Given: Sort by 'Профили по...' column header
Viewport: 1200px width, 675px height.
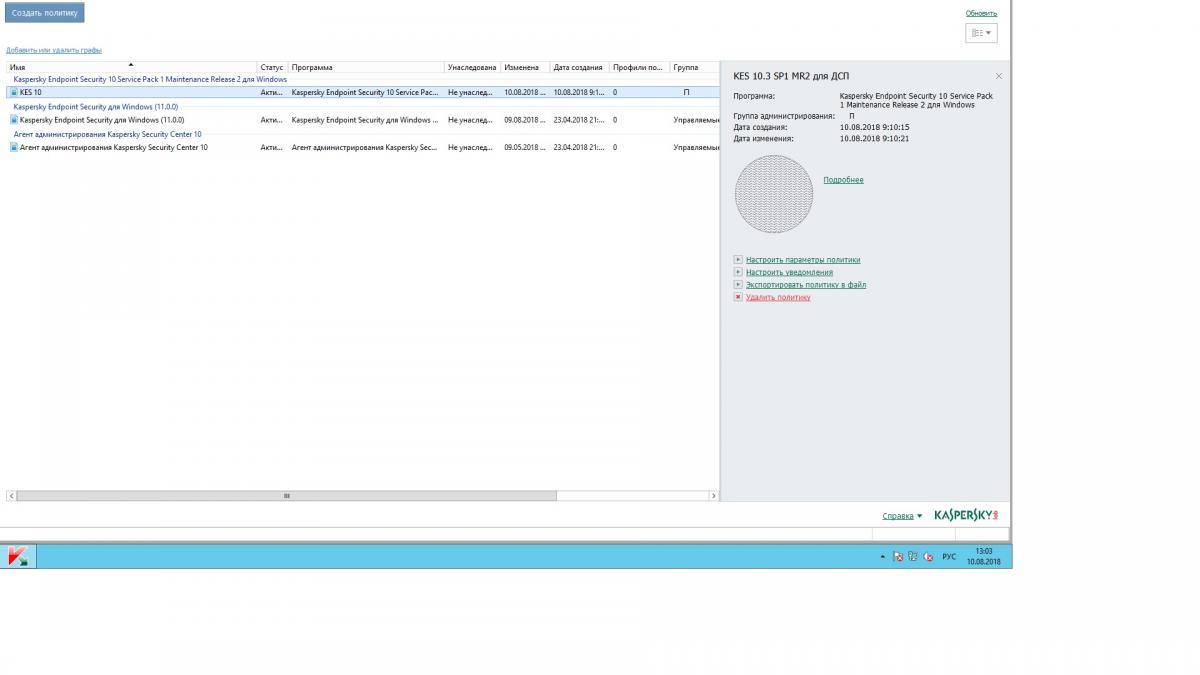Looking at the screenshot, I should [637, 67].
